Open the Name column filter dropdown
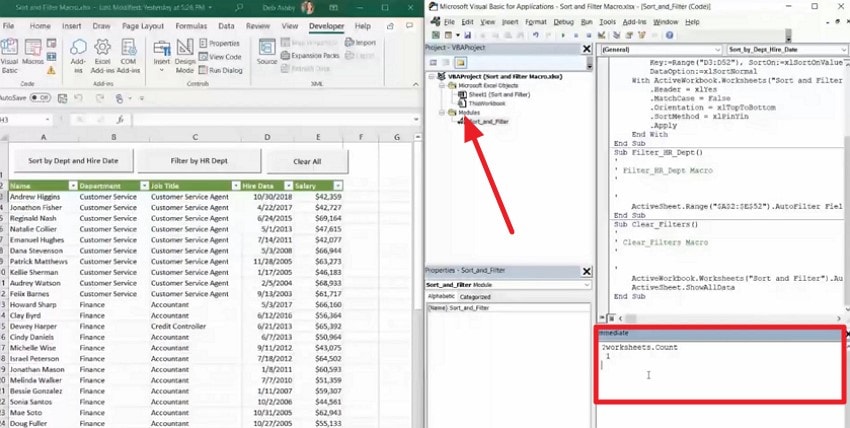850x428 pixels. 73,186
